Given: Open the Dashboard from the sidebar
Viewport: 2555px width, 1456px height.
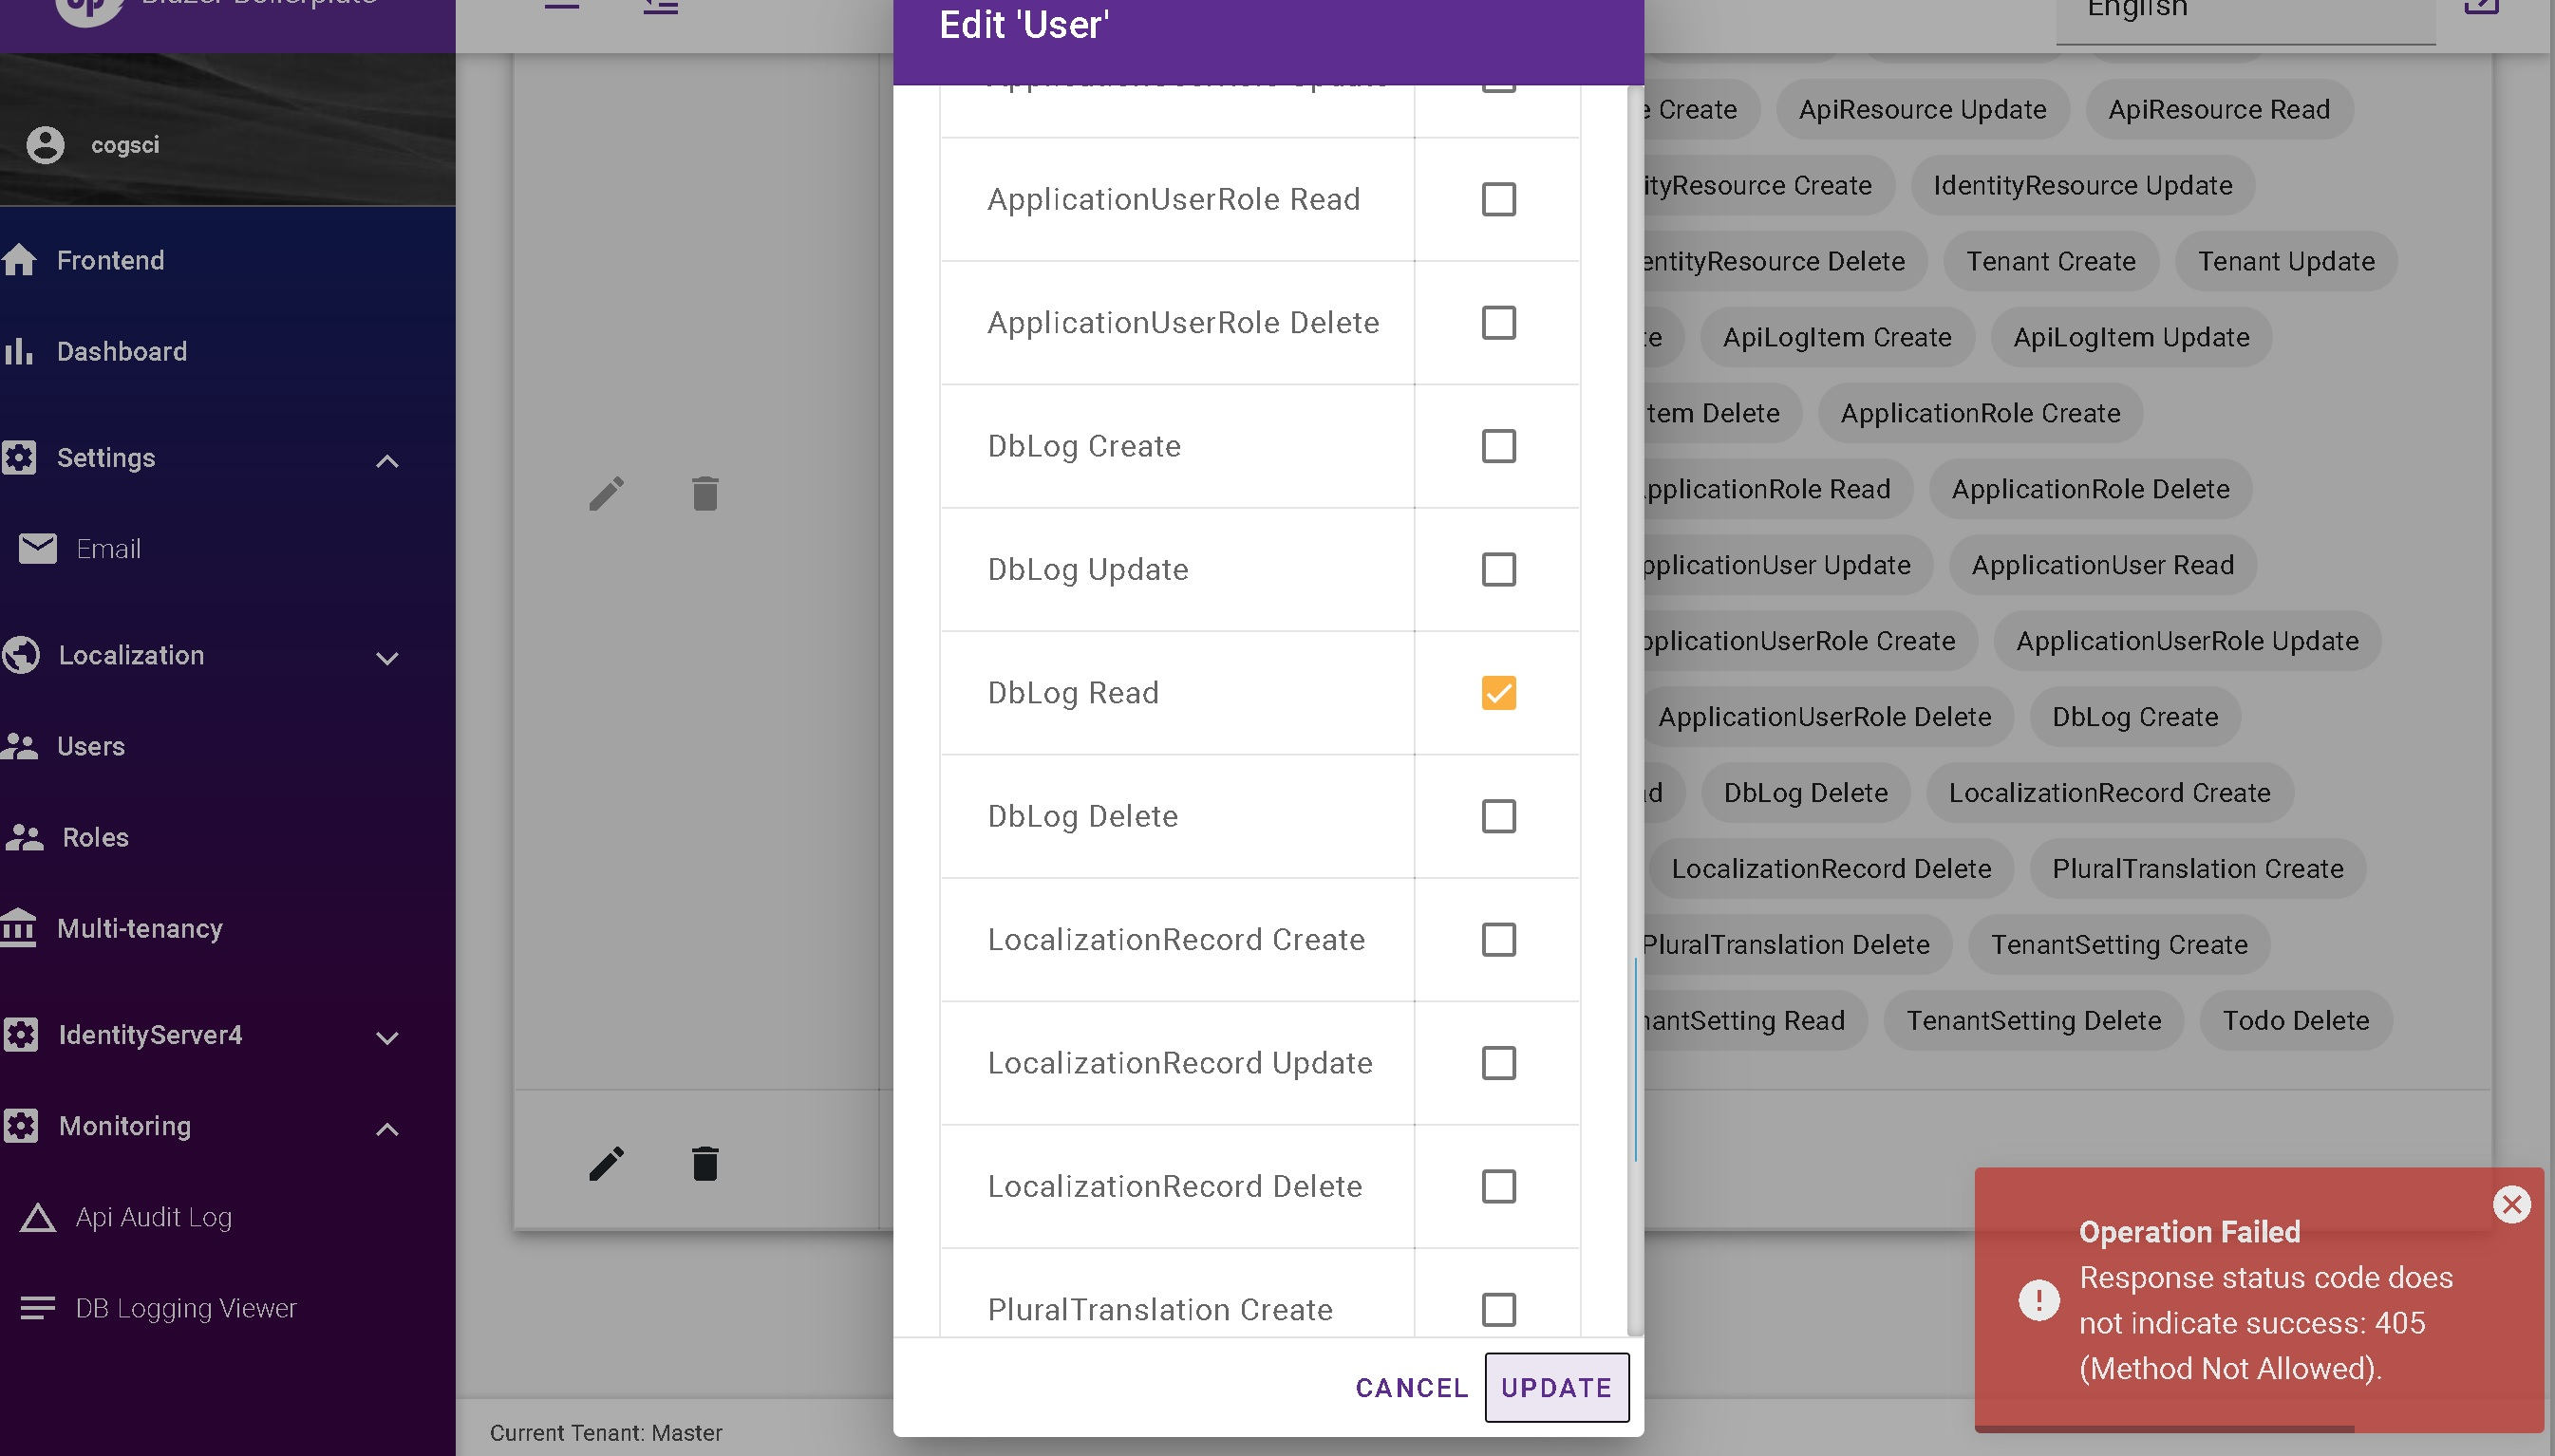Looking at the screenshot, I should pos(122,351).
